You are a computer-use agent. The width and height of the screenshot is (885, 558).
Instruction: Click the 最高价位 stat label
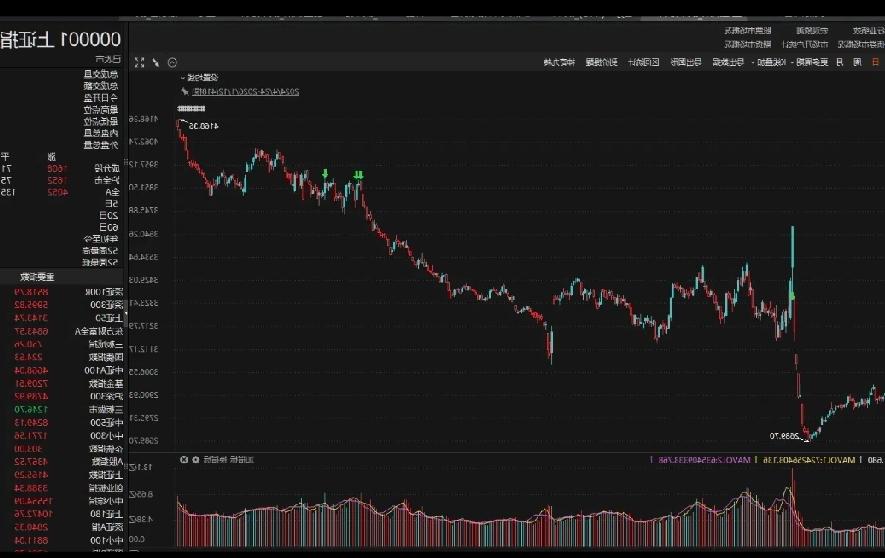[x=101, y=109]
